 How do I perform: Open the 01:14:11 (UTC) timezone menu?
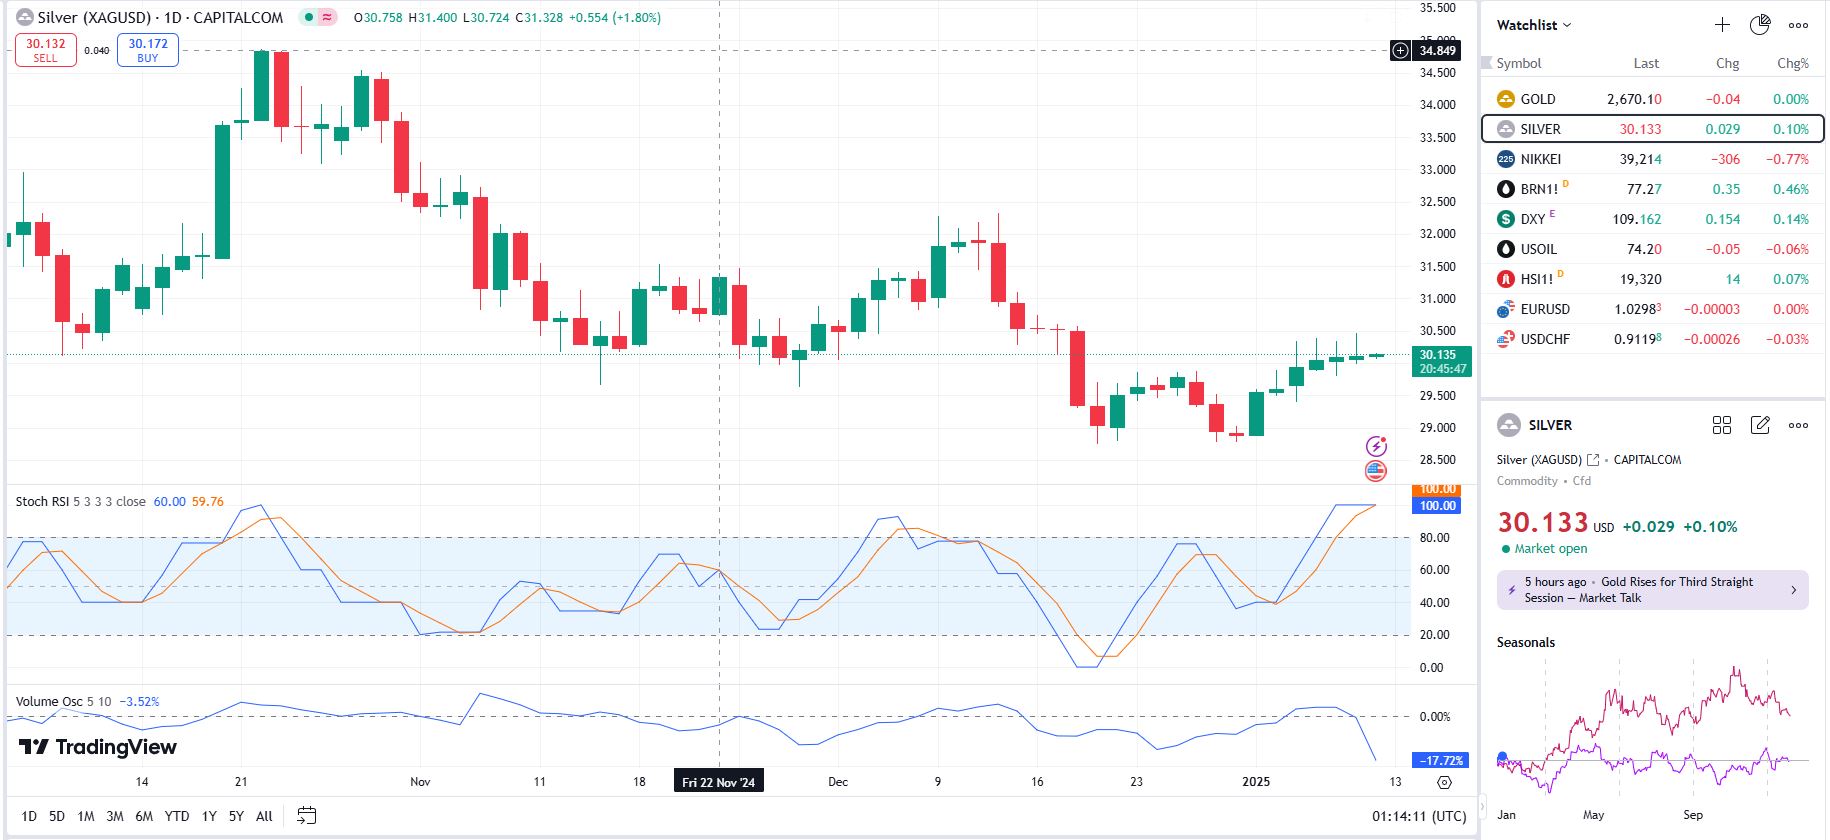1418,816
